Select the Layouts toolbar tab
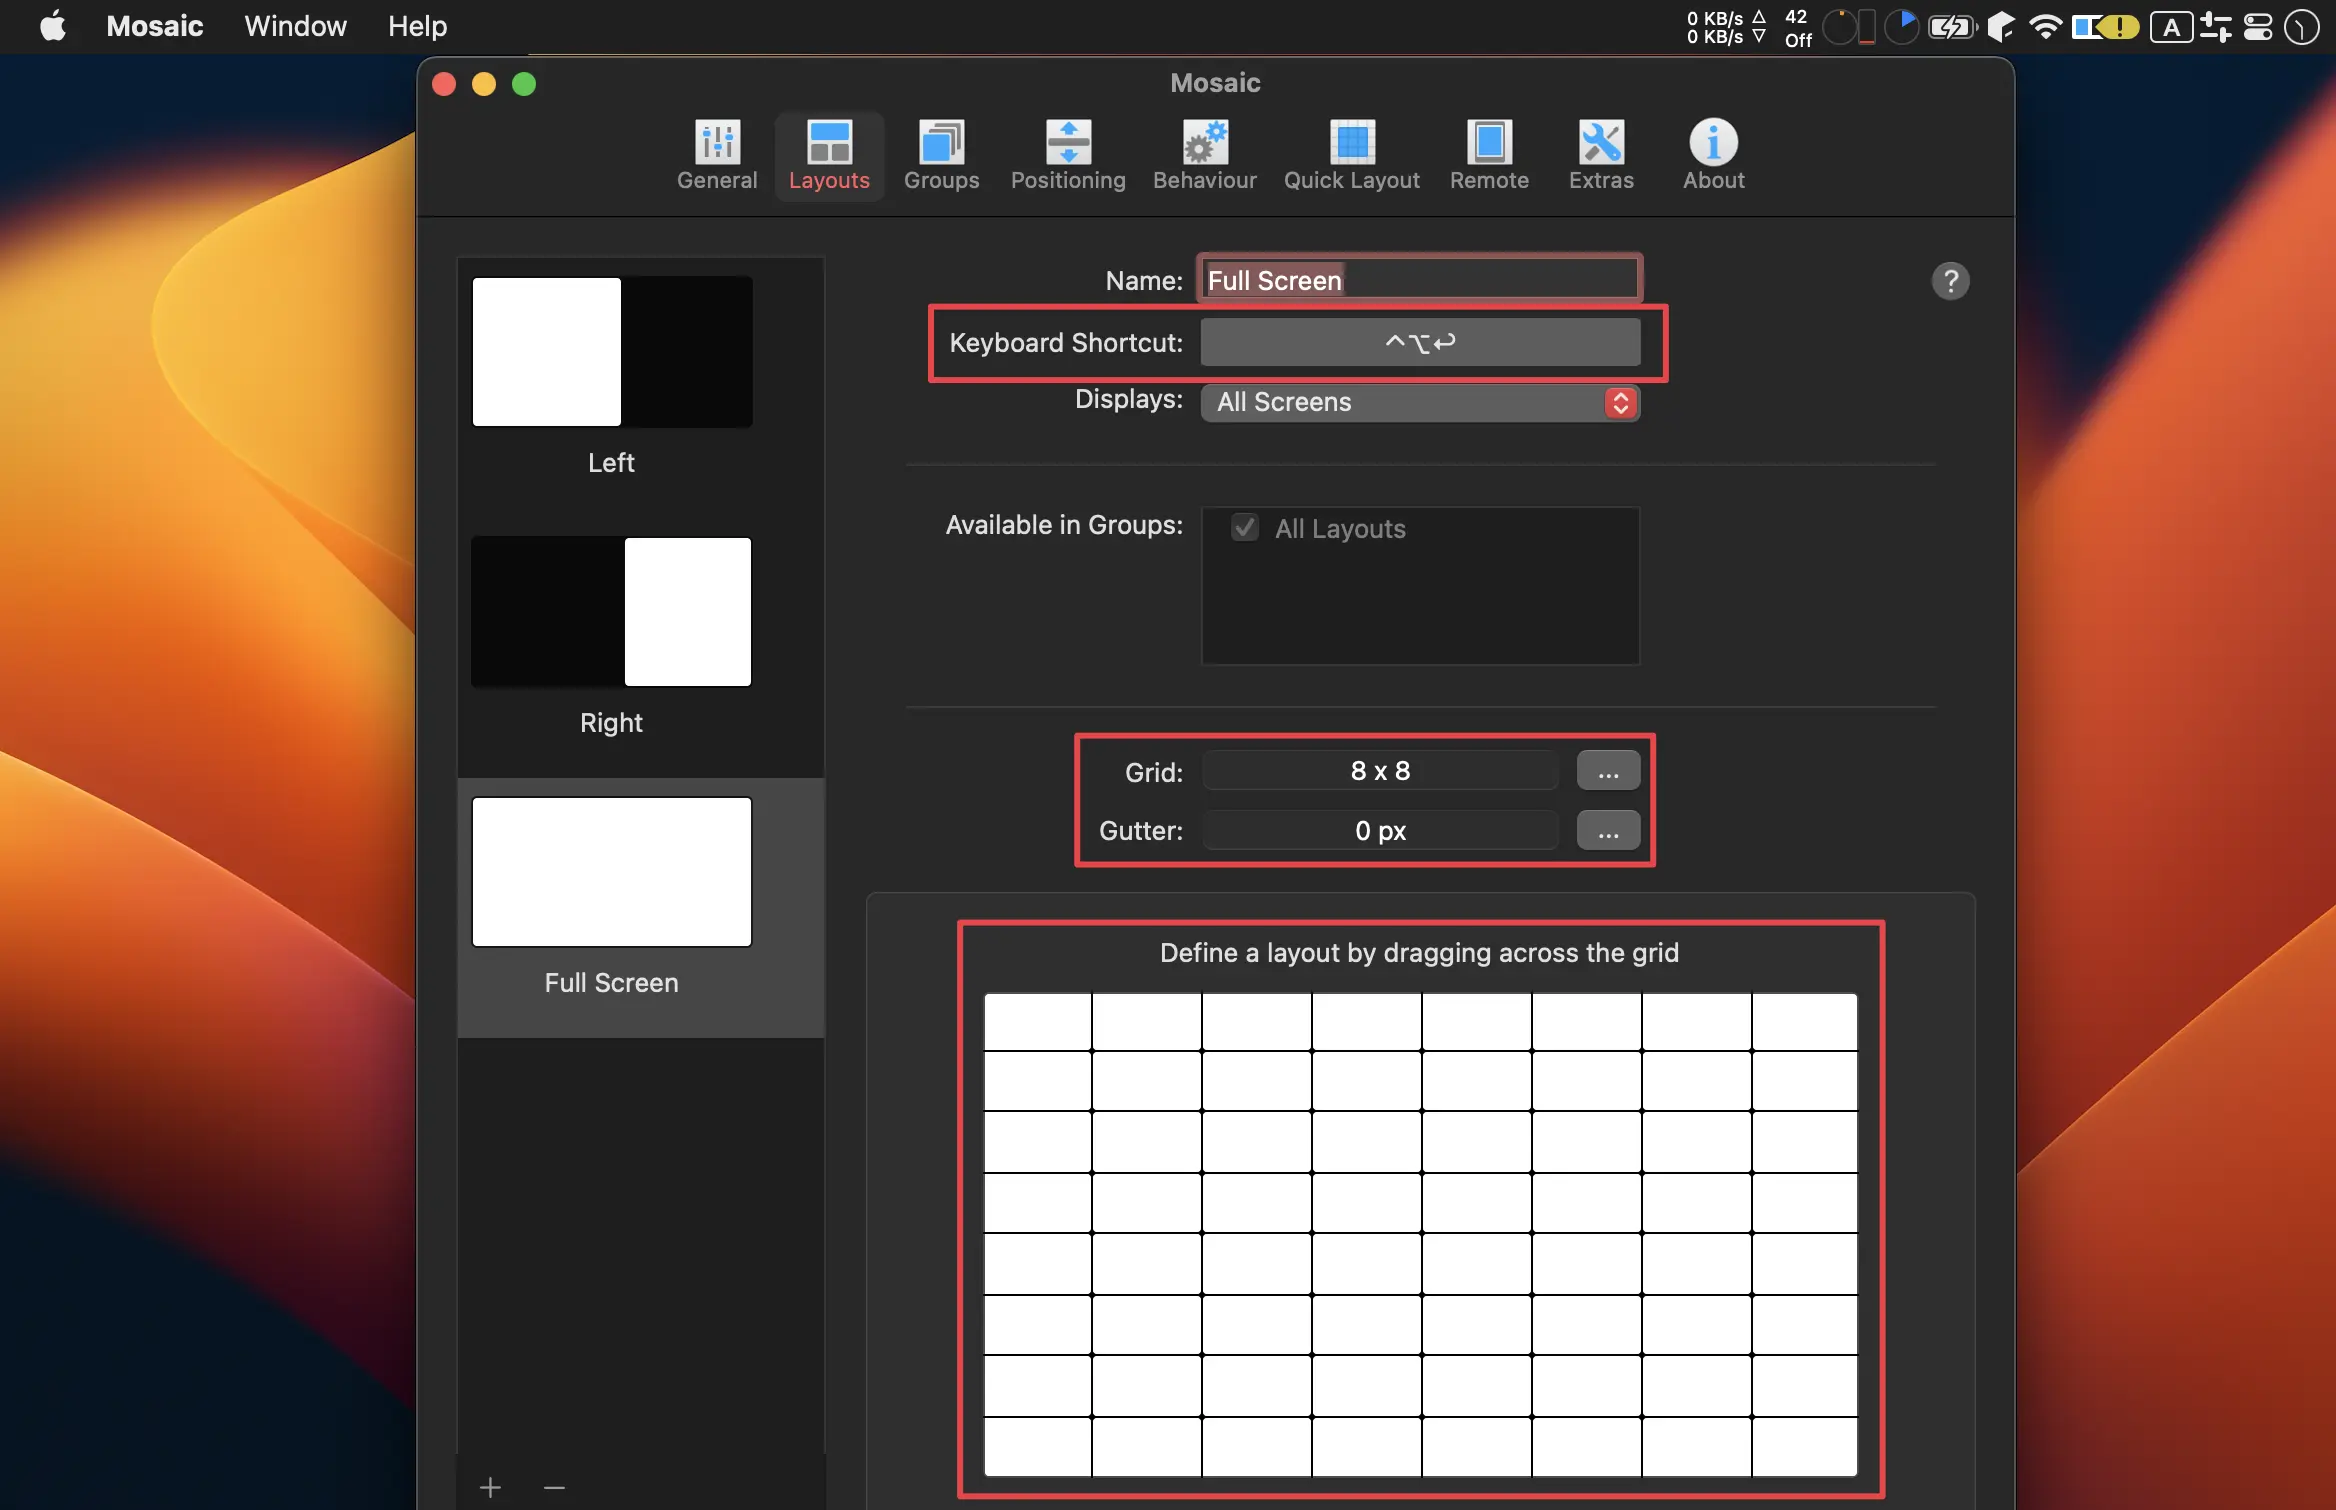This screenshot has height=1510, width=2336. coord(828,156)
